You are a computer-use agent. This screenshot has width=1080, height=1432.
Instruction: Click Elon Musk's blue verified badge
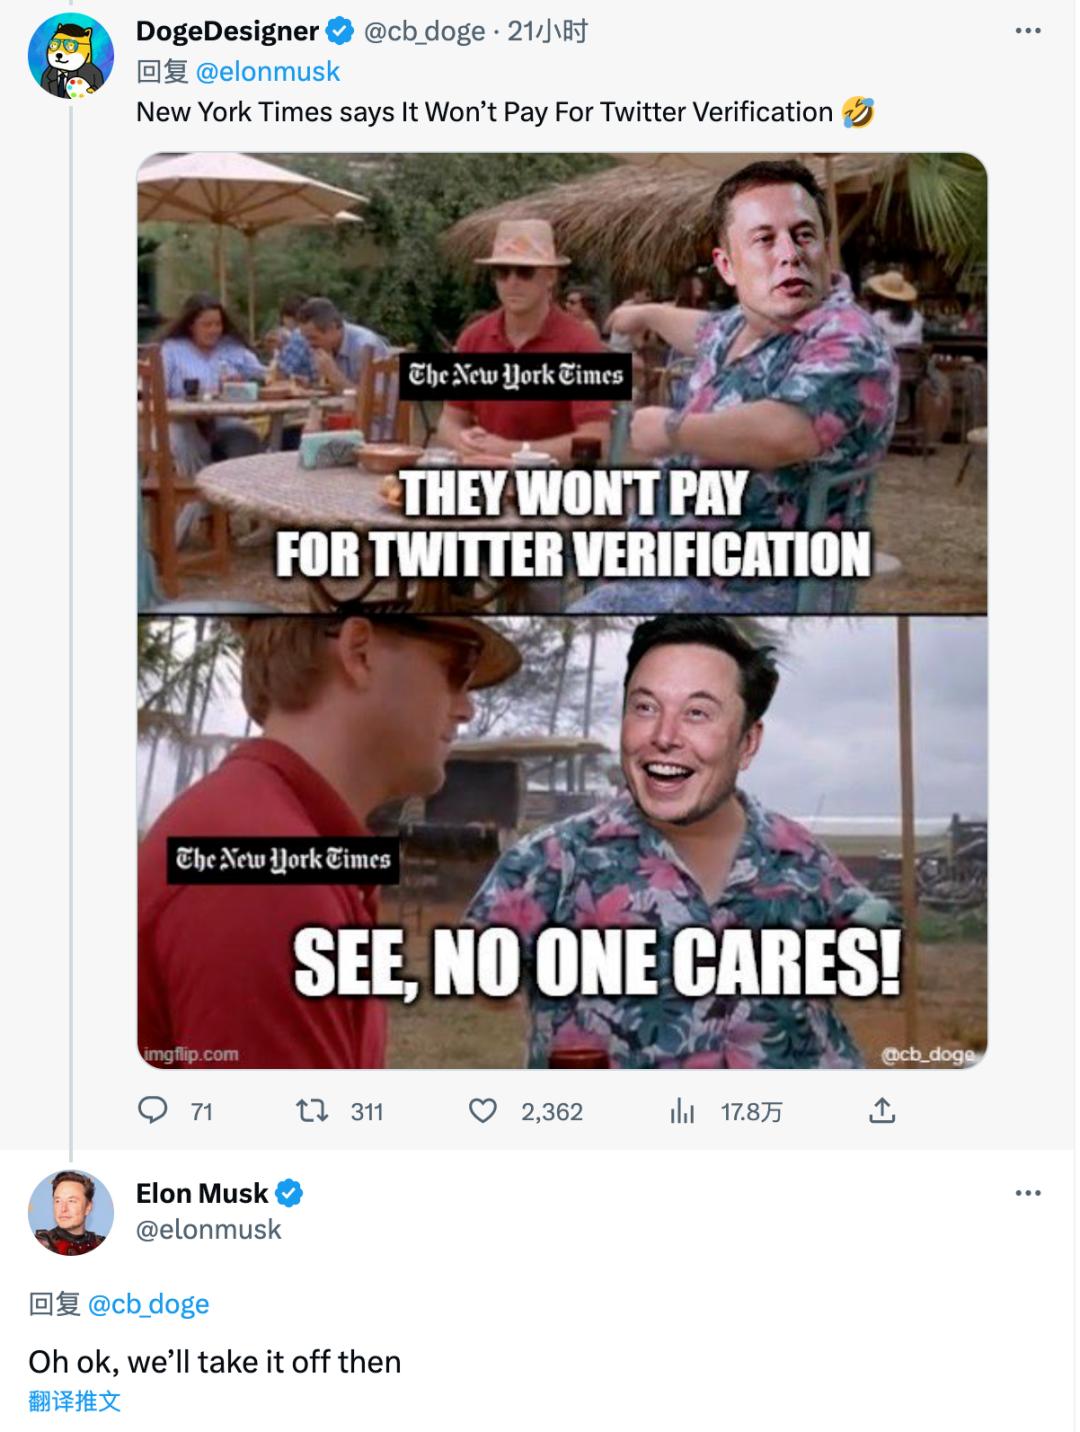pos(289,1193)
